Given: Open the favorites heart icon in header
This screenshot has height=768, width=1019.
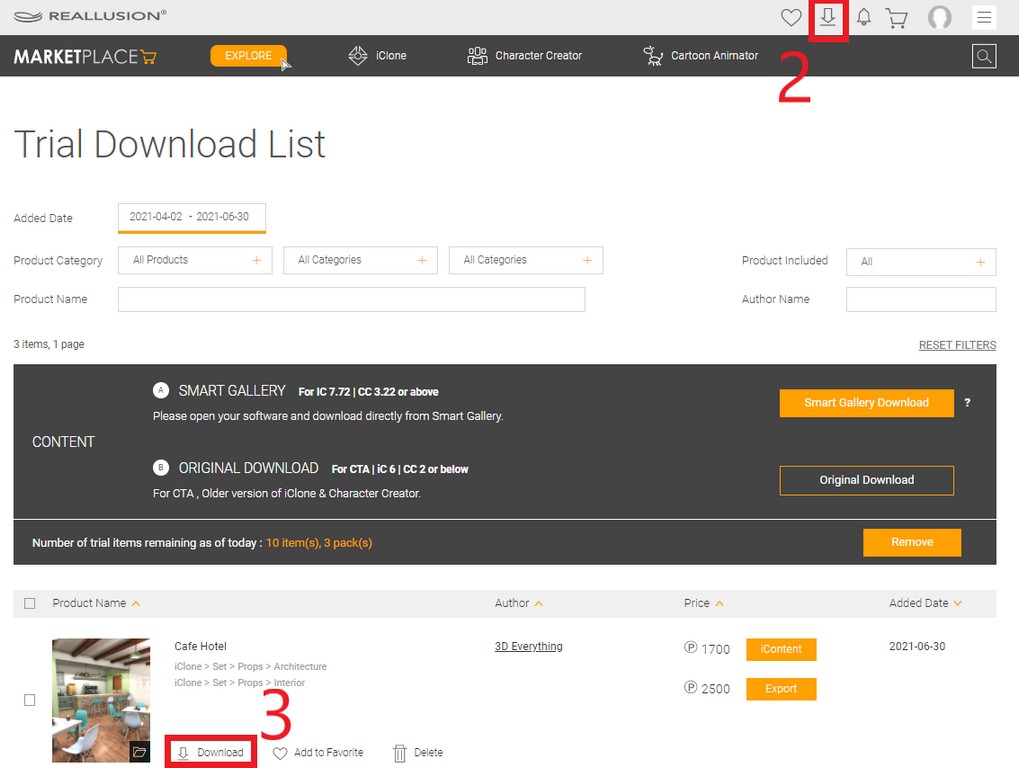Looking at the screenshot, I should 791,18.
